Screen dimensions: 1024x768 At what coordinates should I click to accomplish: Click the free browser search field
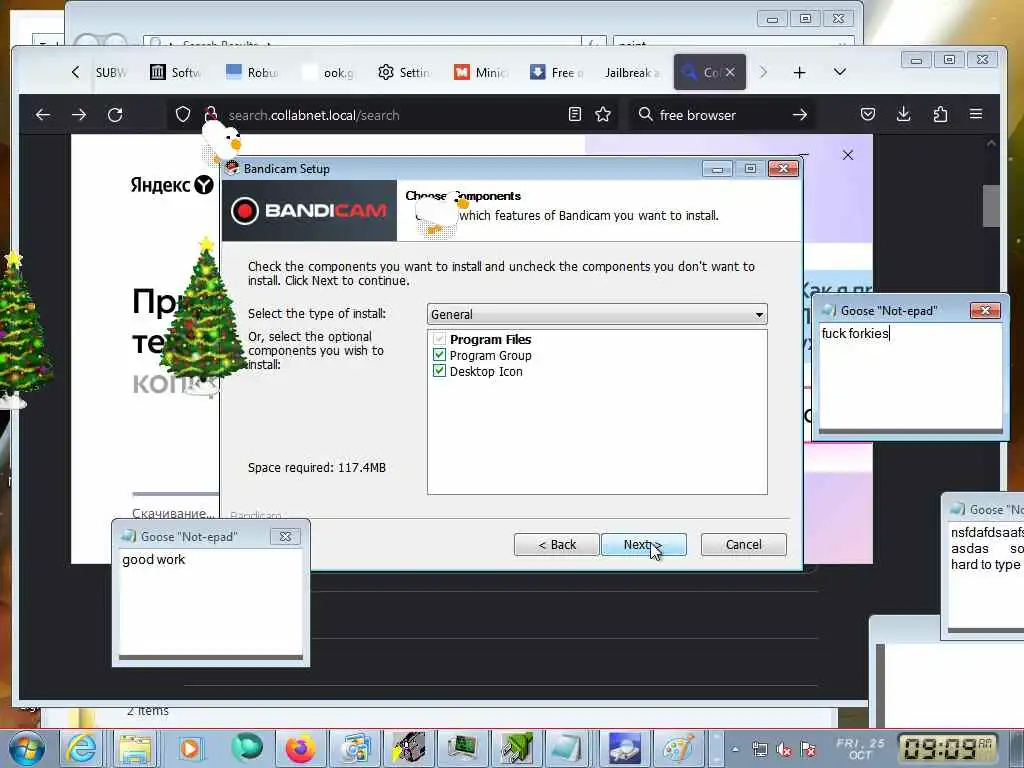(722, 115)
